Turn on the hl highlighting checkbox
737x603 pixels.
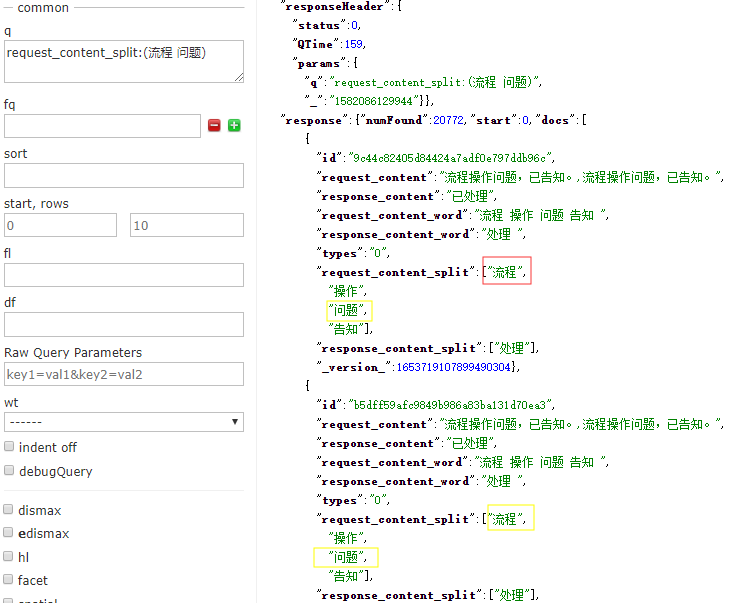(8, 556)
